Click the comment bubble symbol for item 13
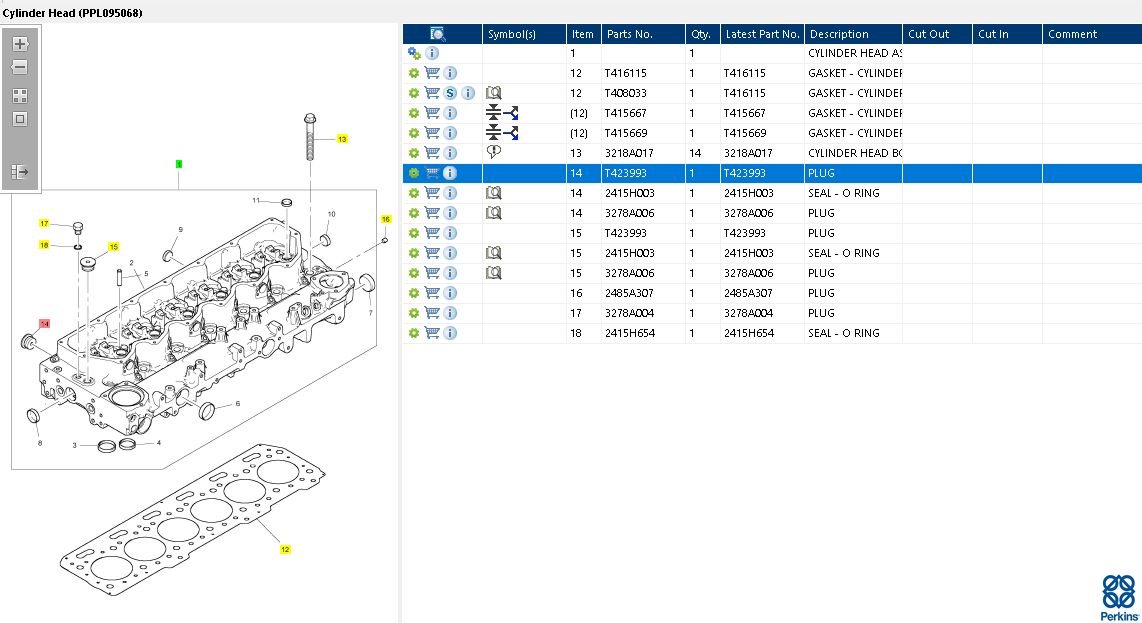1142x623 pixels. [x=493, y=152]
